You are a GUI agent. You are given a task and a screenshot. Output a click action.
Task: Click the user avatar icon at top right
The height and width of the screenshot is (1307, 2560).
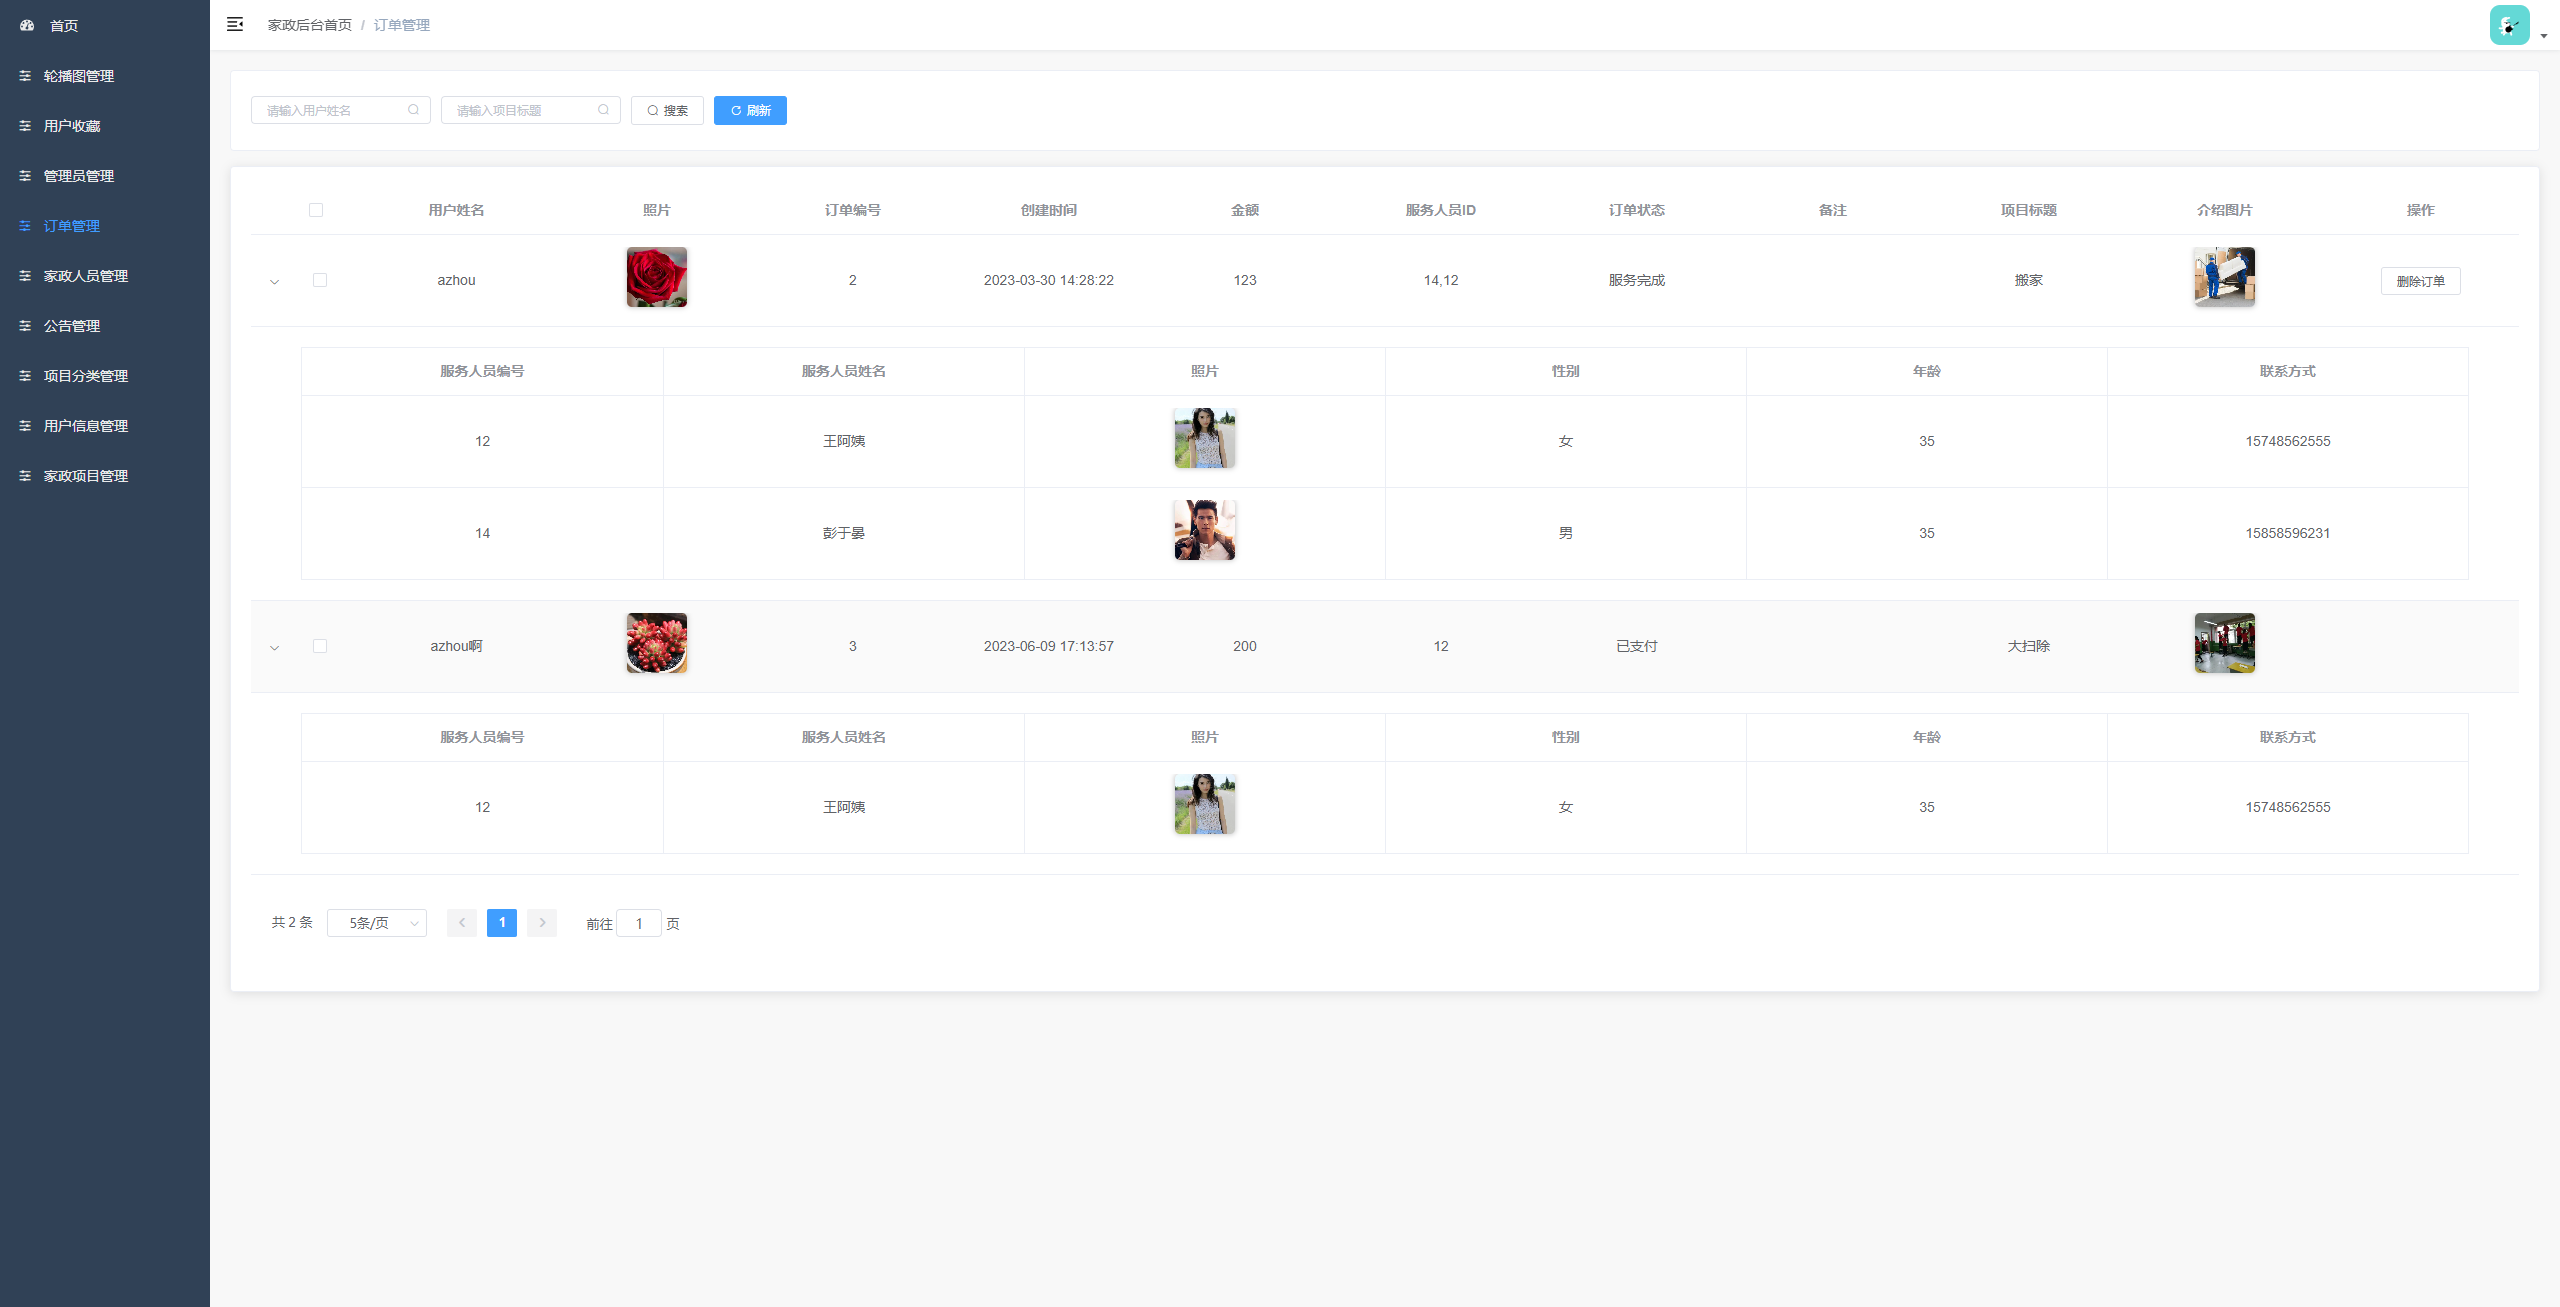[x=2509, y=25]
